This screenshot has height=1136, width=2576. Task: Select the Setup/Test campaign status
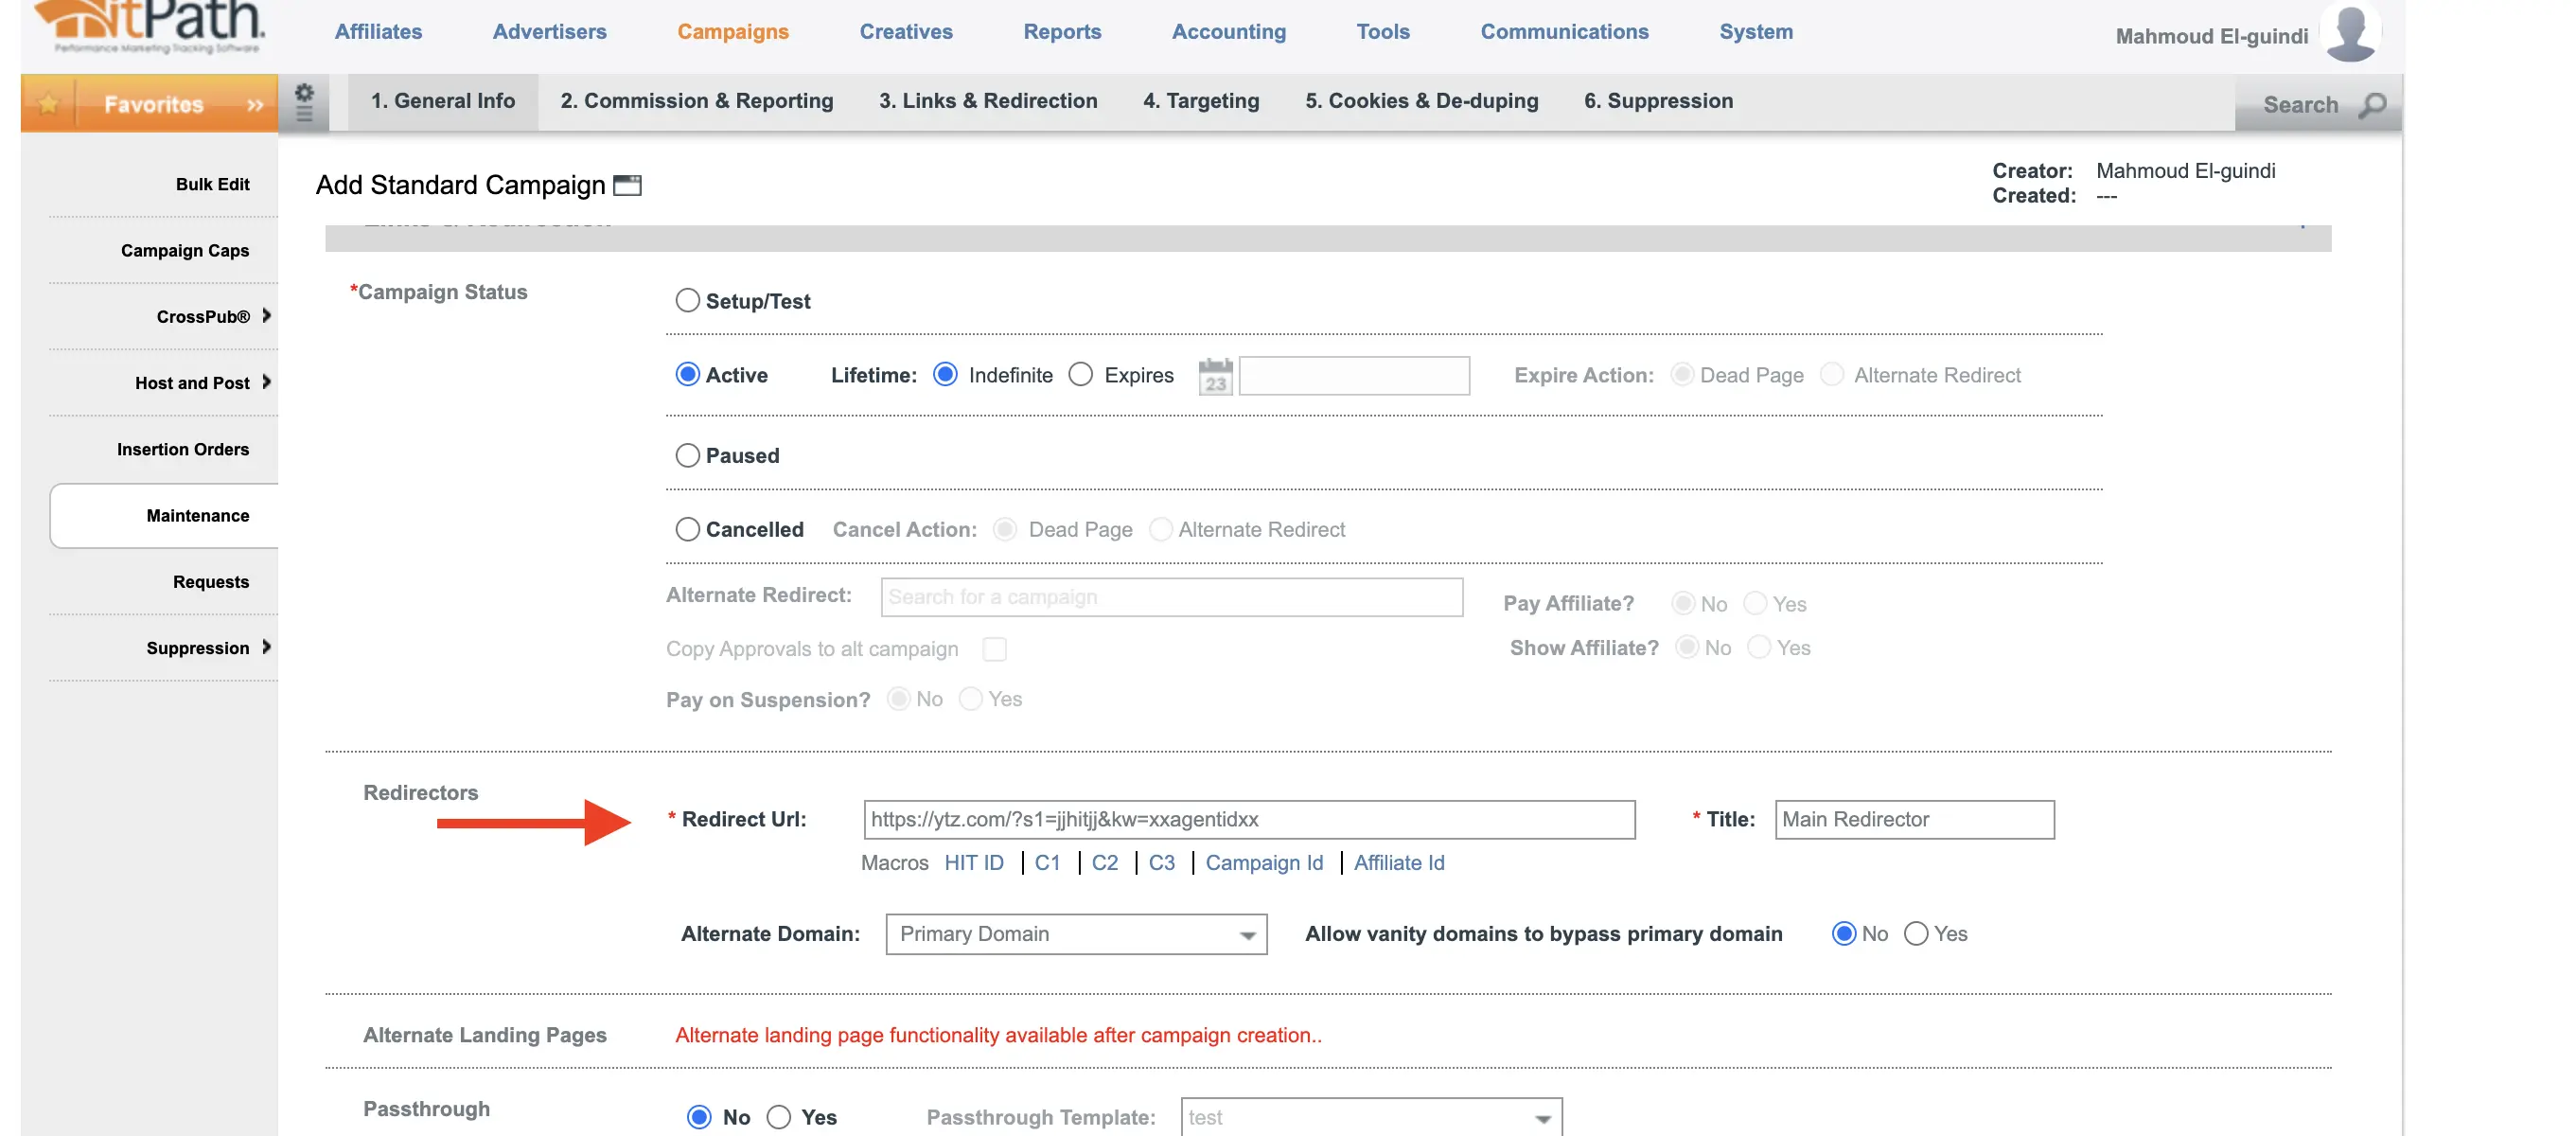coord(687,301)
